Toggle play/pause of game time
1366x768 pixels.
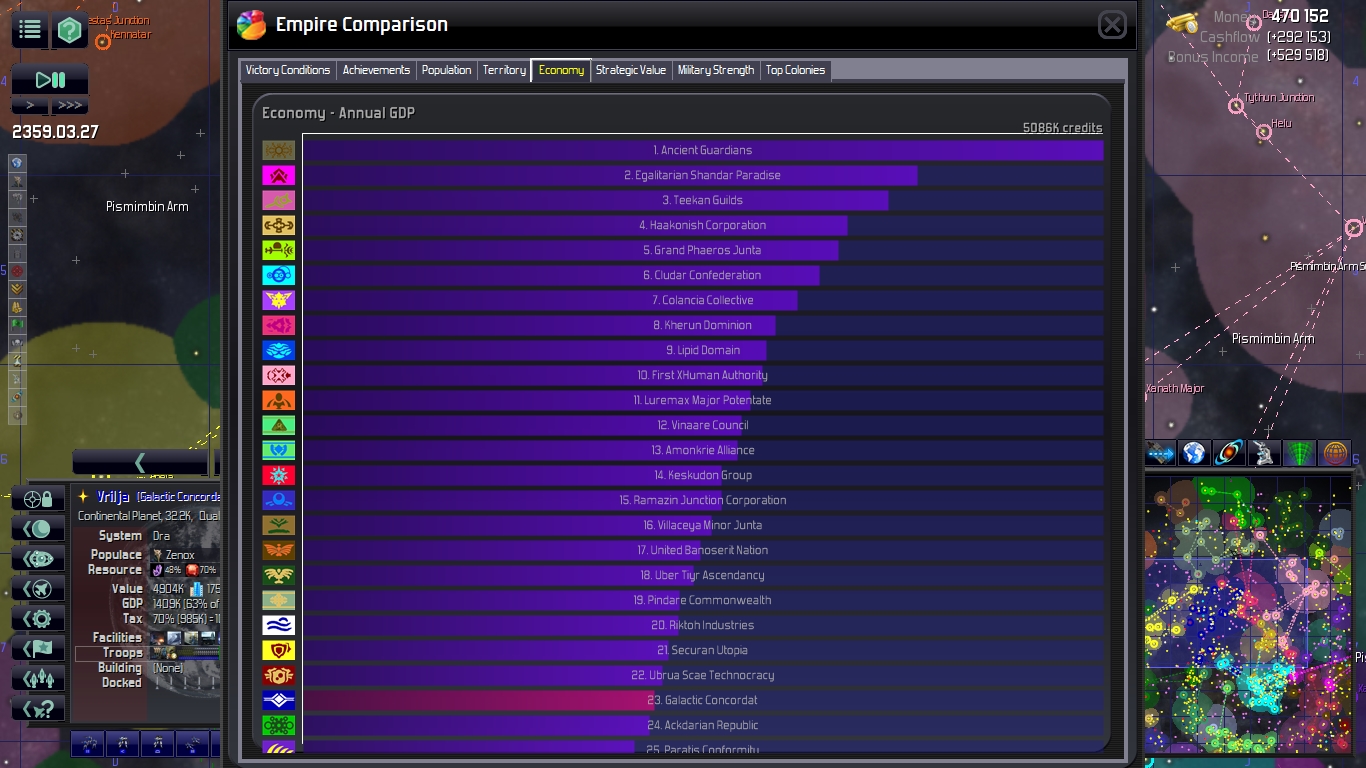pos(50,80)
